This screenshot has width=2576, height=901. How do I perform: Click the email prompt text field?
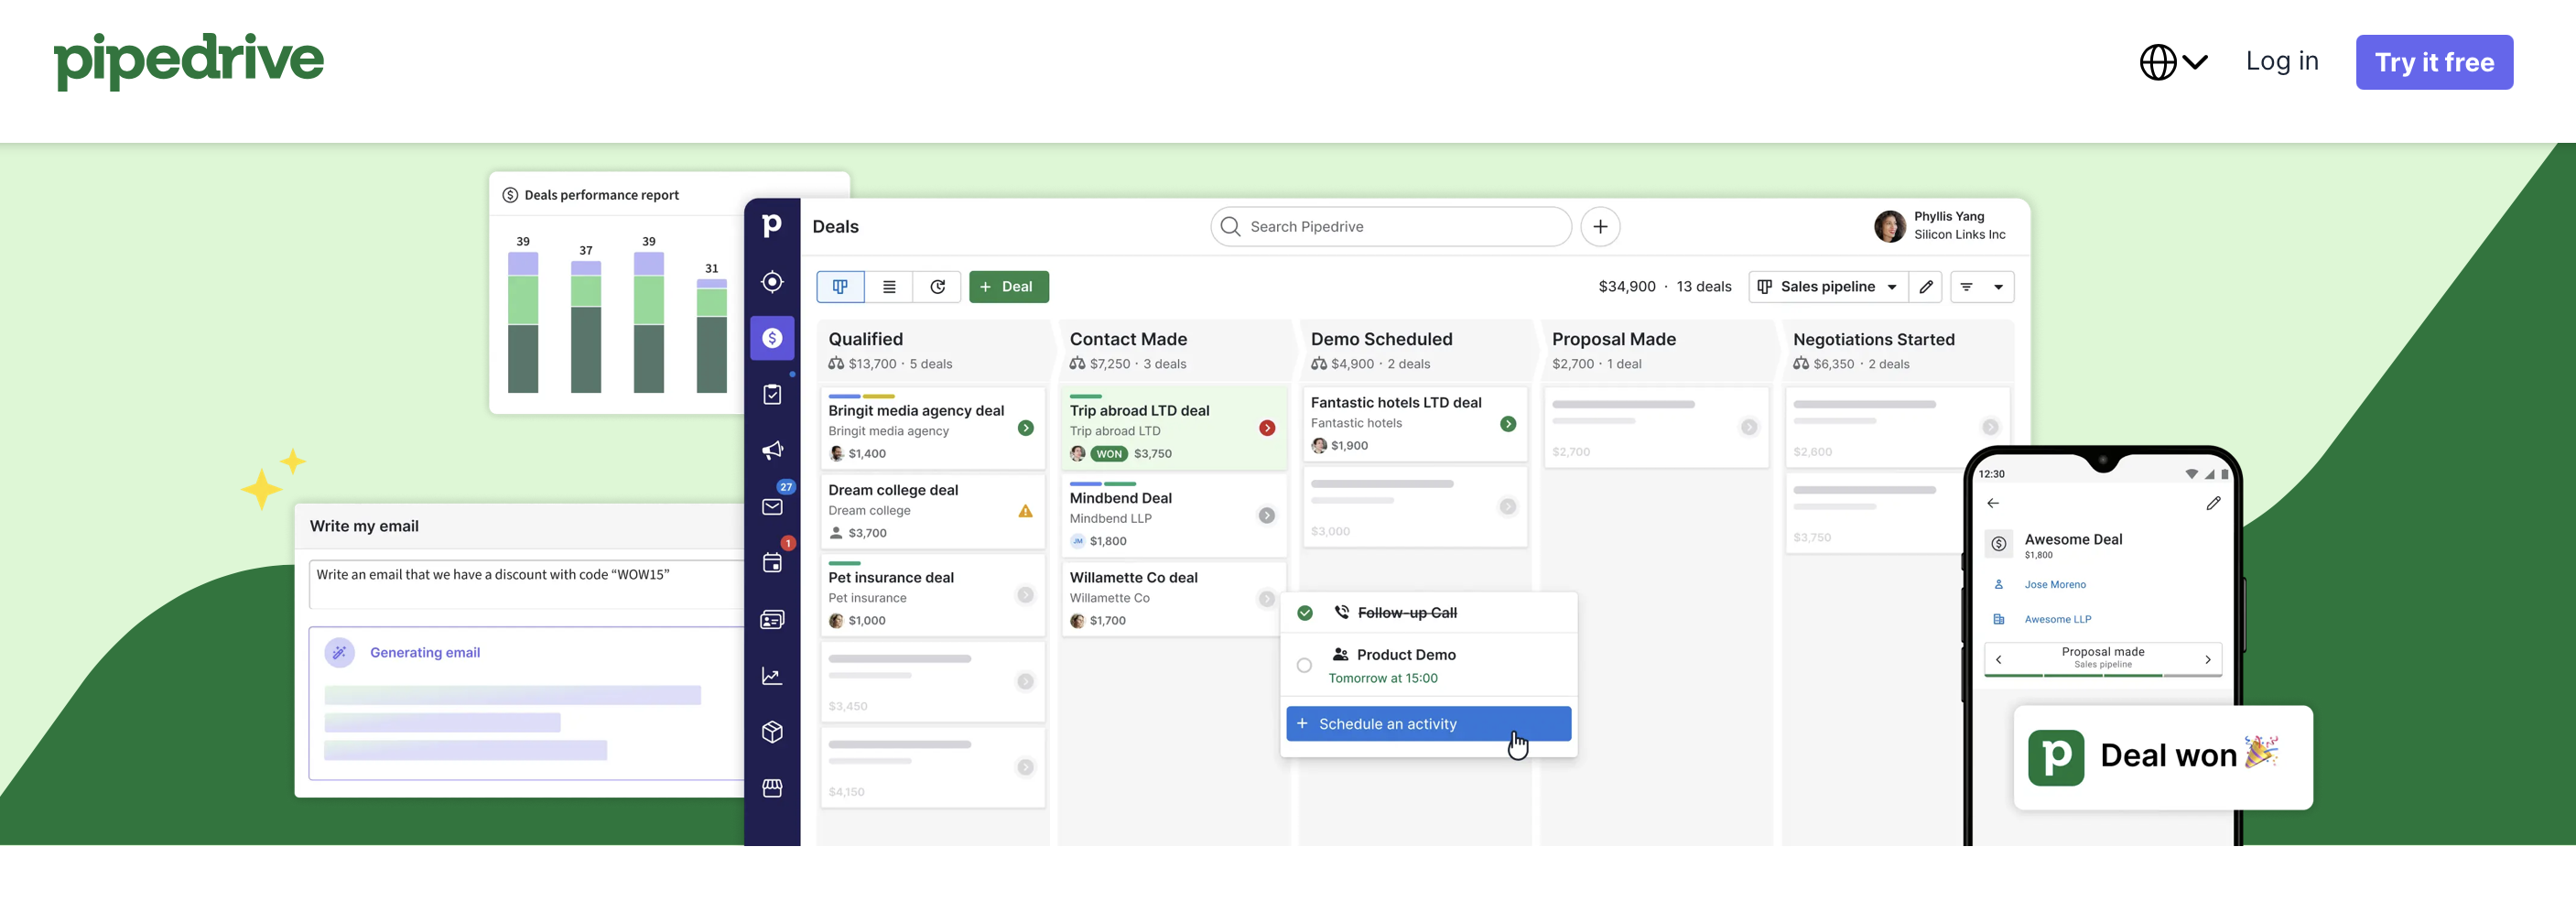pos(527,584)
